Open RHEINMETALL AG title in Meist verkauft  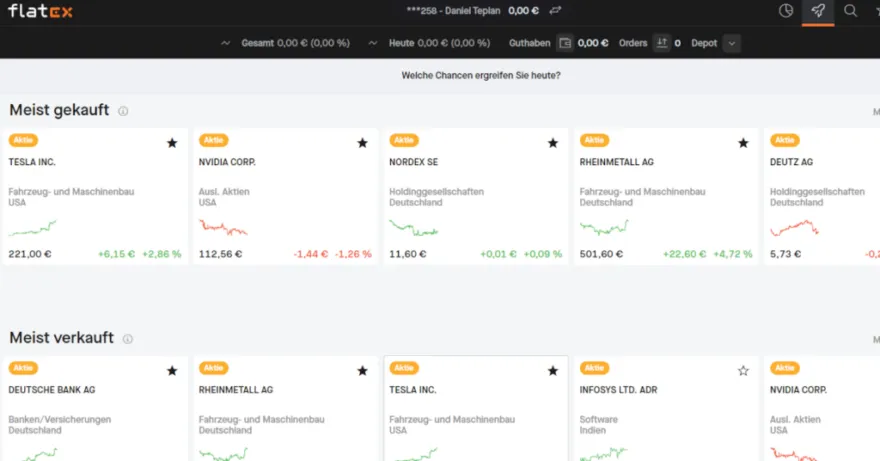tap(236, 390)
